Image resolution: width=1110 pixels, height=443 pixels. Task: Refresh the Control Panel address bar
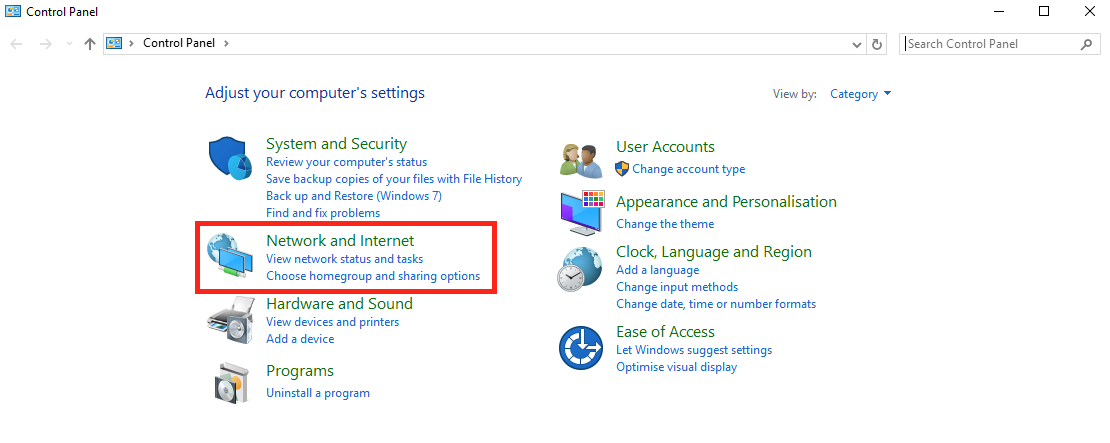tap(876, 44)
